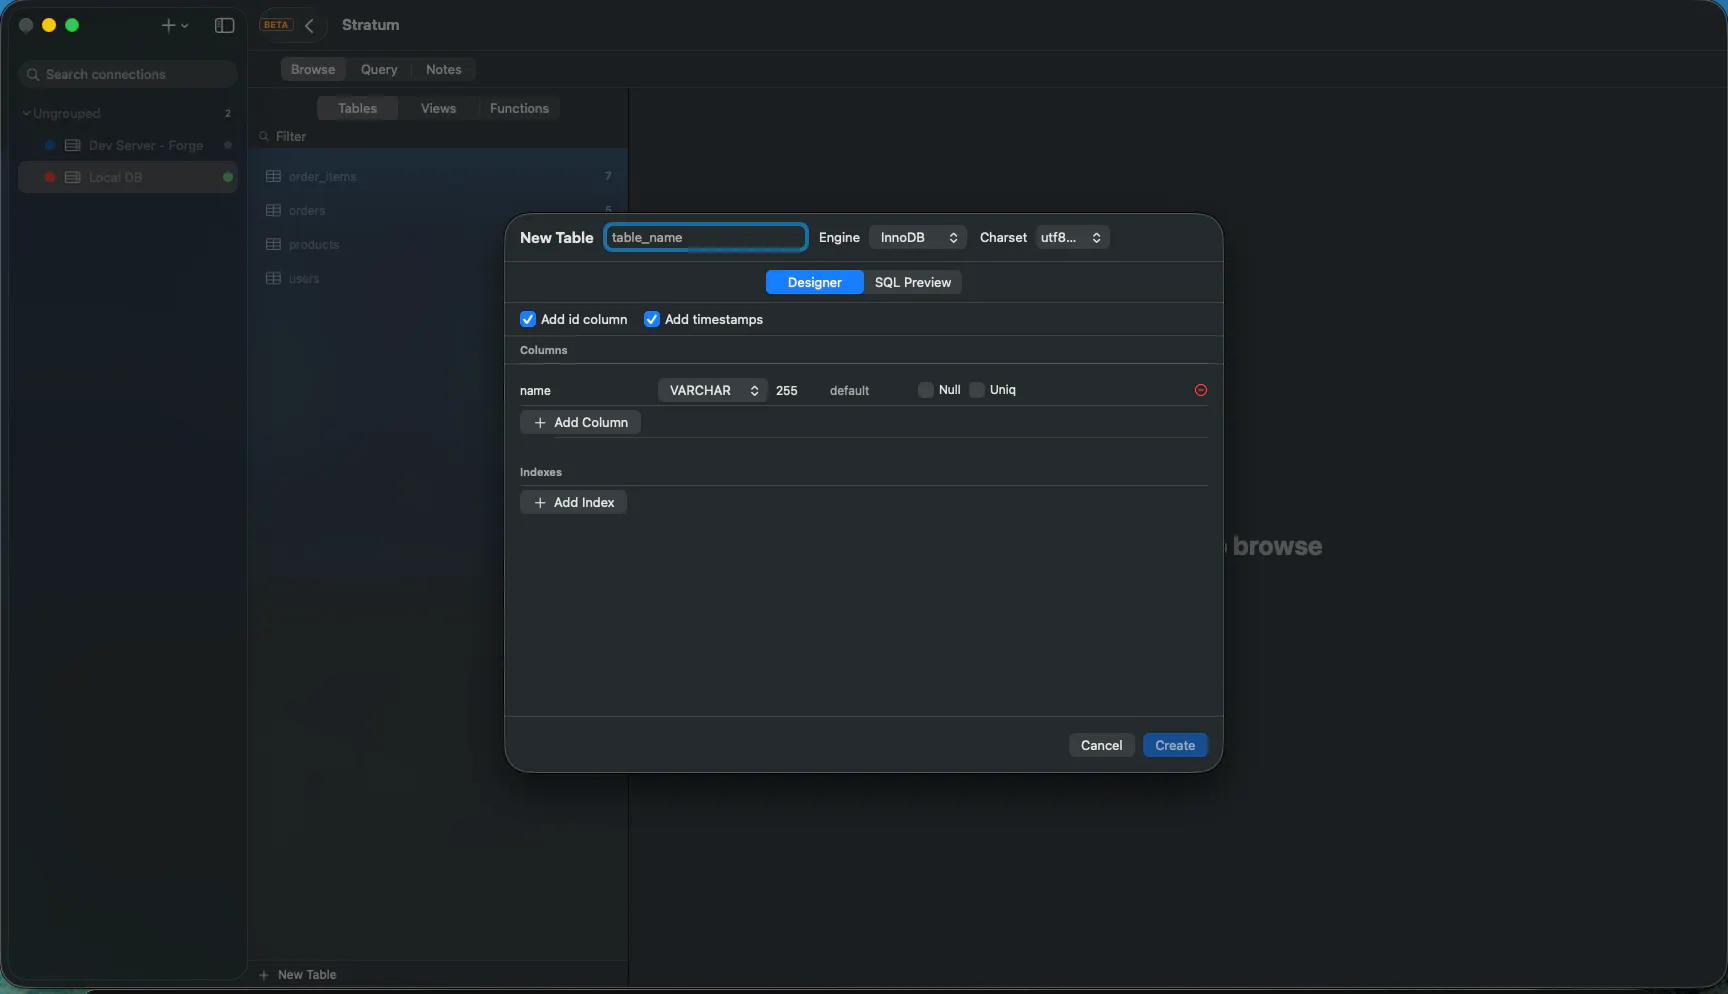Open the VARCHAR column type dropdown
Image resolution: width=1728 pixels, height=994 pixels.
(713, 390)
